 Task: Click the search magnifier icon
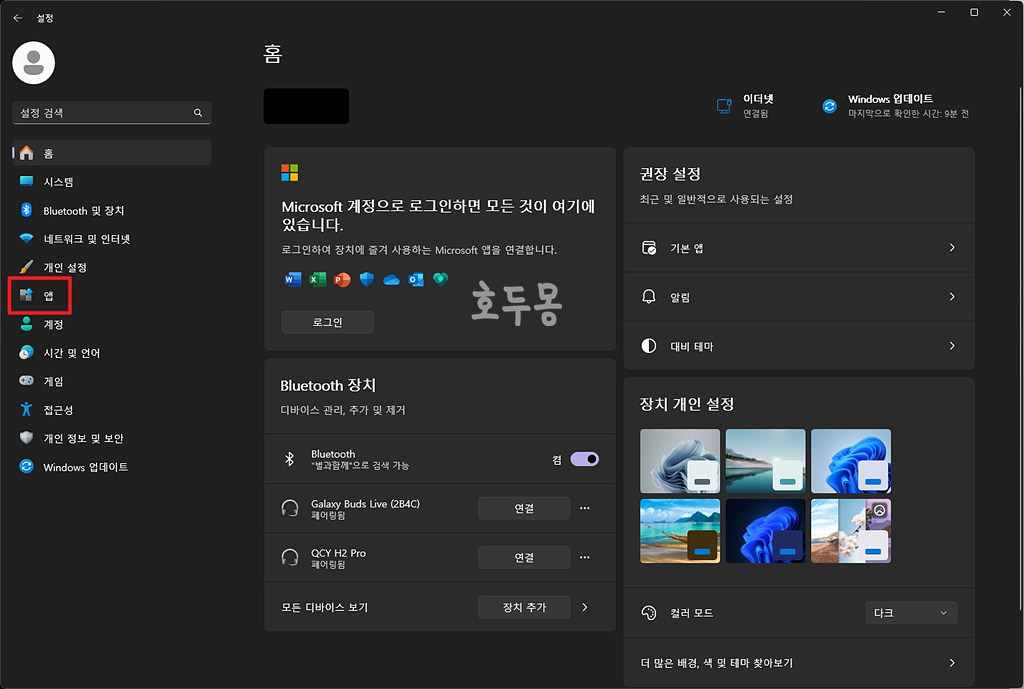pyautogui.click(x=198, y=113)
